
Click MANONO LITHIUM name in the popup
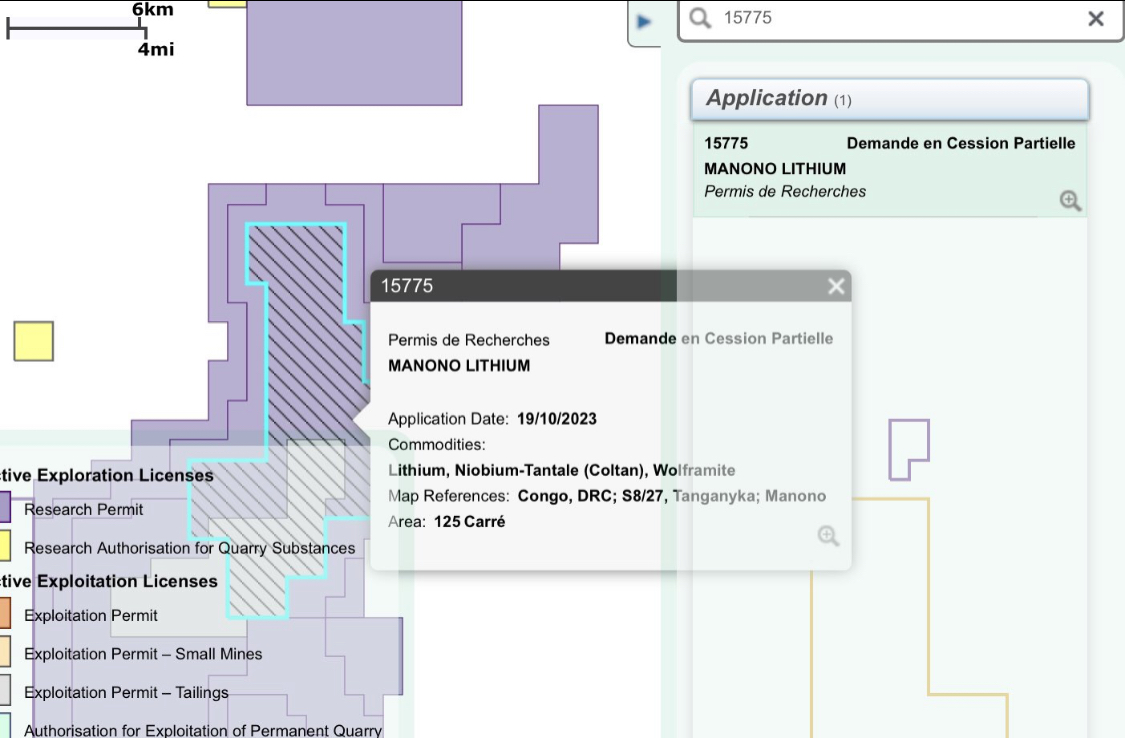pos(459,366)
